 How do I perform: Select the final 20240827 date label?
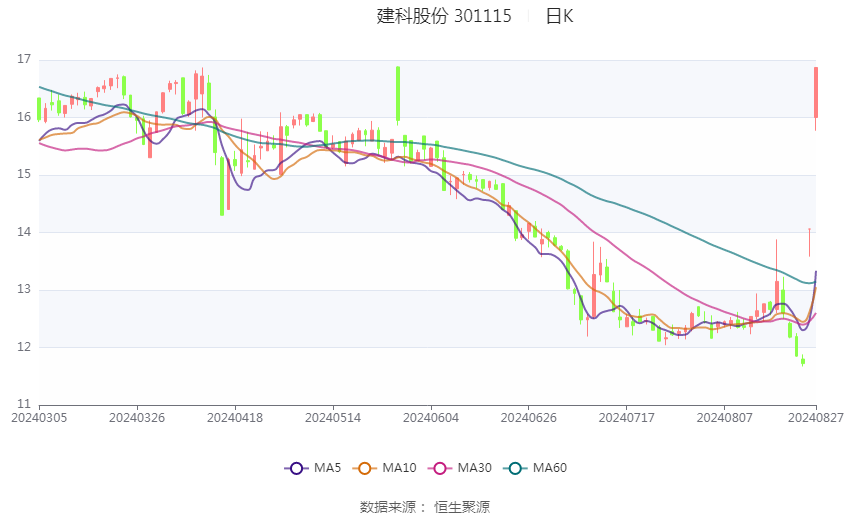pos(816,417)
